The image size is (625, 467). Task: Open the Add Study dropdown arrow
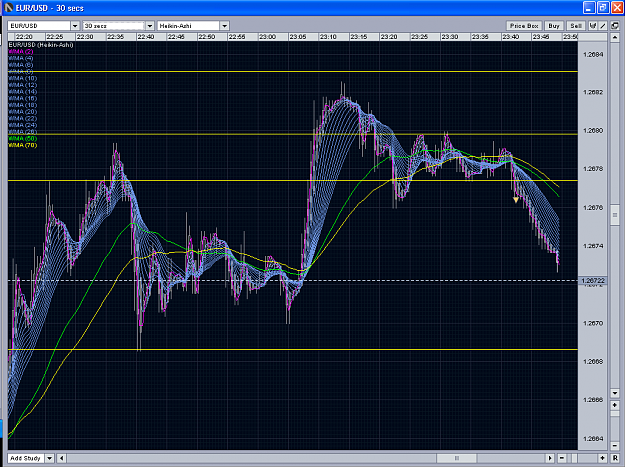[49, 458]
